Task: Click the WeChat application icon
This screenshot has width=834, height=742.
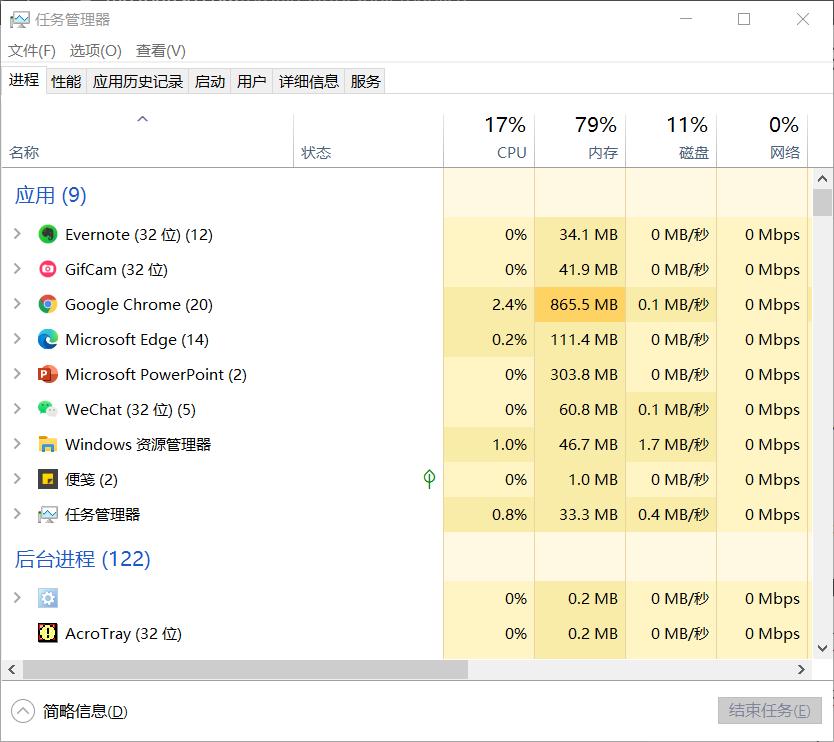Action: point(48,409)
